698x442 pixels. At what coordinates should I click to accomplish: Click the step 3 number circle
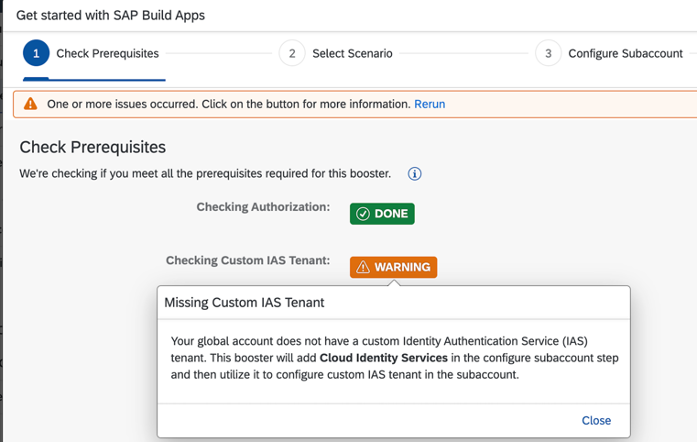point(548,53)
